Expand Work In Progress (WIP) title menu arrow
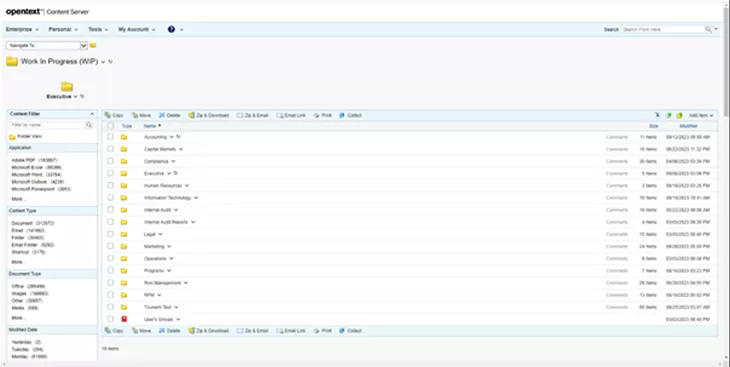The image size is (730, 367). point(103,62)
